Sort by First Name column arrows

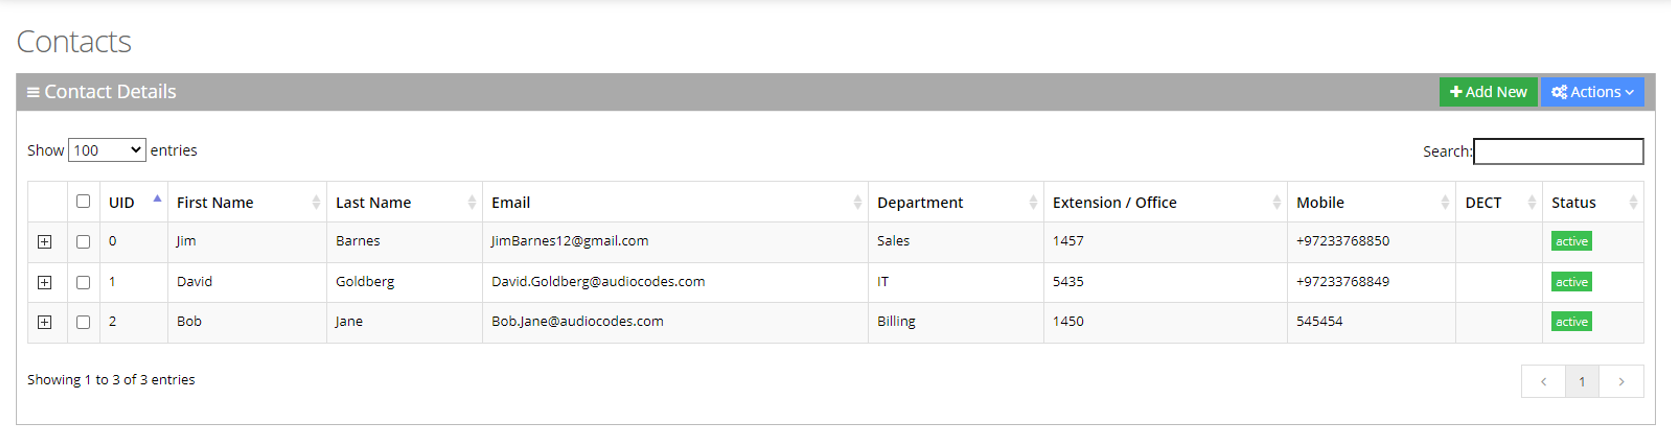tap(316, 202)
